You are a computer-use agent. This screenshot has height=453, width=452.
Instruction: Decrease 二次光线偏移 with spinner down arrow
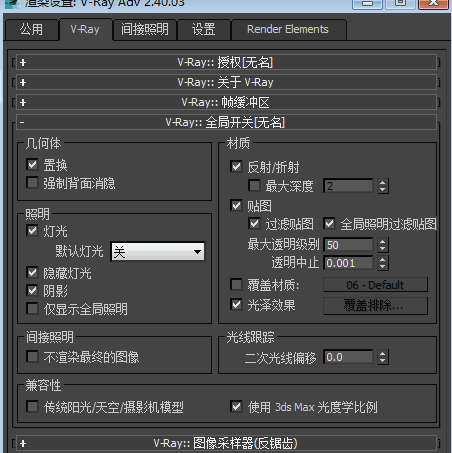(383, 361)
